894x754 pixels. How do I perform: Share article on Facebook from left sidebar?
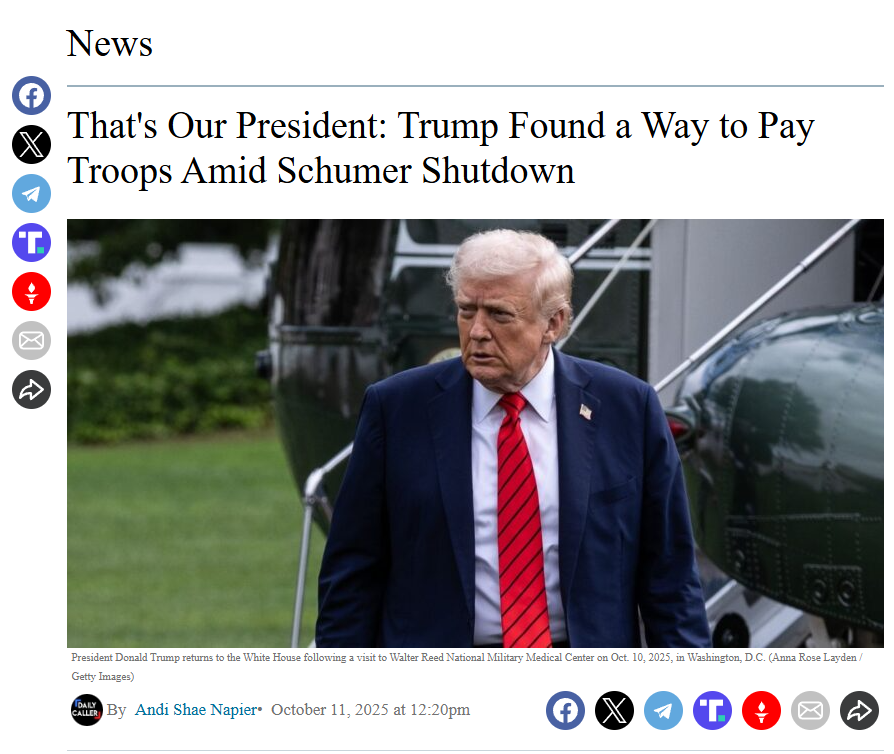31,95
